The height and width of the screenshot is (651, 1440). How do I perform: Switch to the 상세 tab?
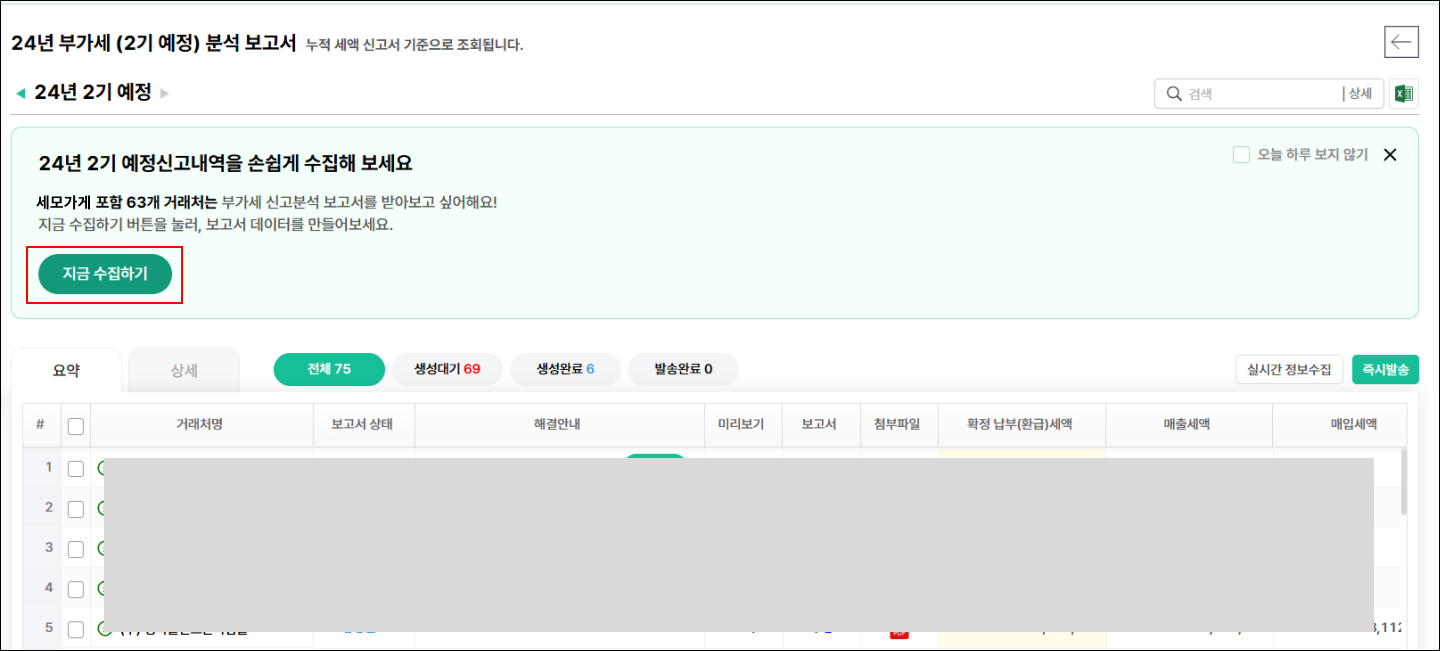click(x=184, y=370)
